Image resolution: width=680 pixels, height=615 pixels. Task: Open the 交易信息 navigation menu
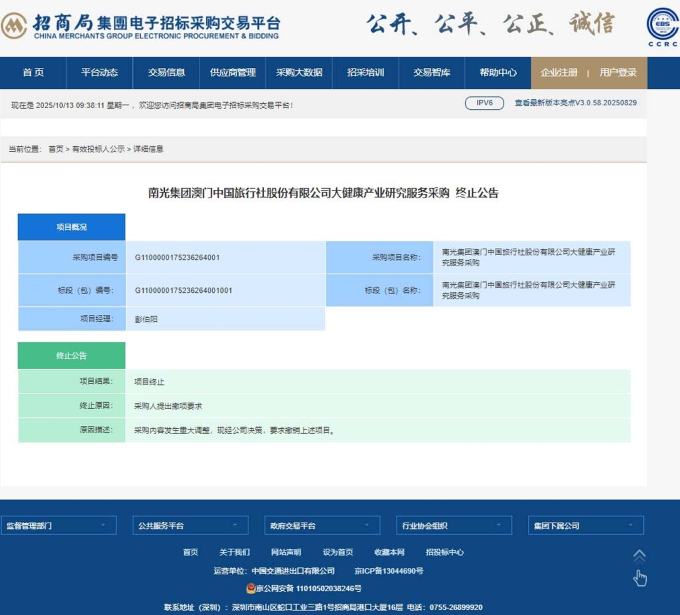[x=166, y=72]
